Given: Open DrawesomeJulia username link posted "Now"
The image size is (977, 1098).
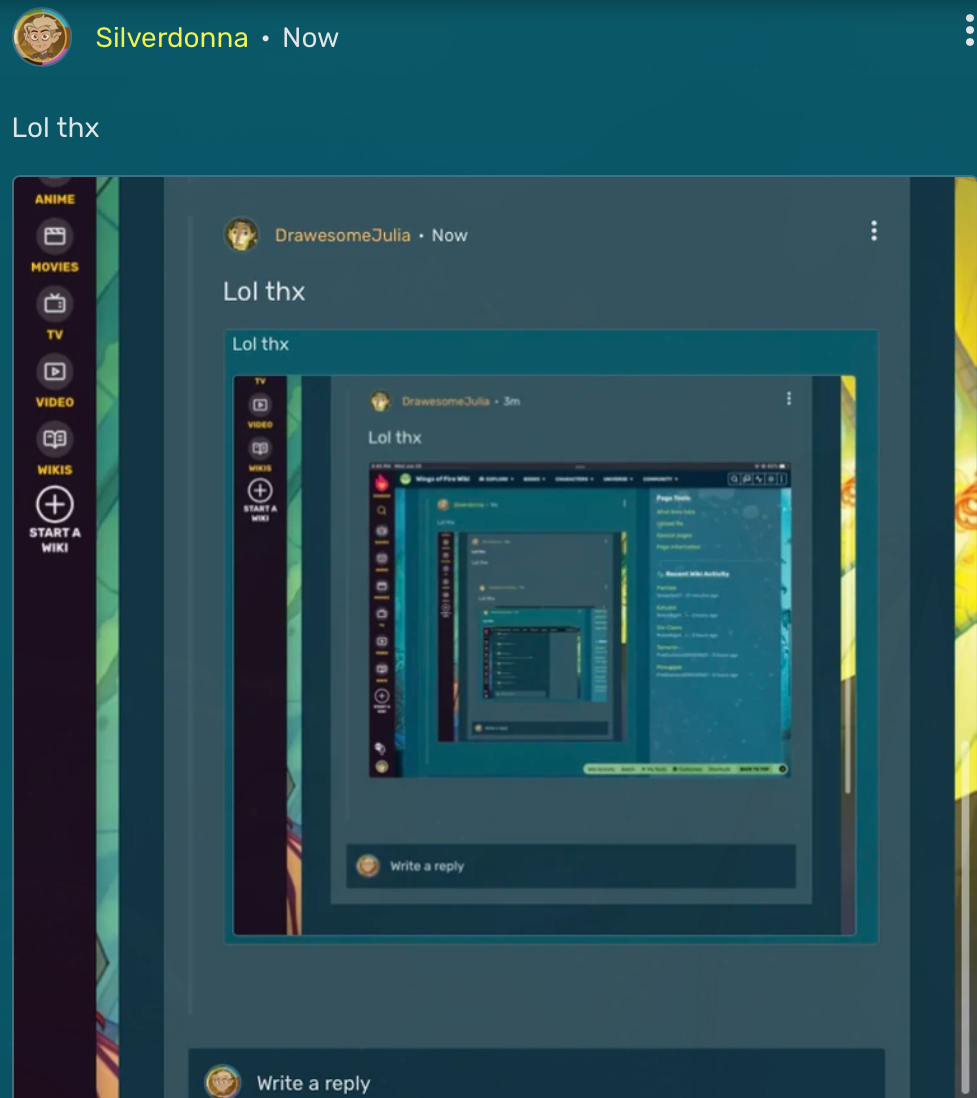Looking at the screenshot, I should tap(342, 236).
